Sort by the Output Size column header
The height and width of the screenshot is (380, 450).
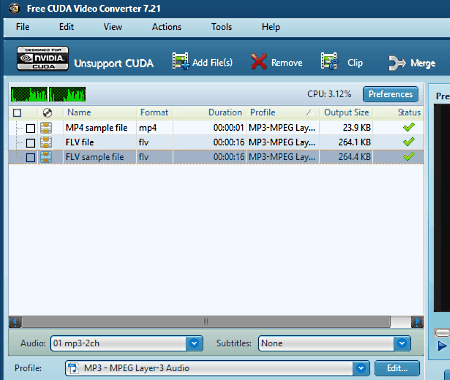click(x=346, y=112)
